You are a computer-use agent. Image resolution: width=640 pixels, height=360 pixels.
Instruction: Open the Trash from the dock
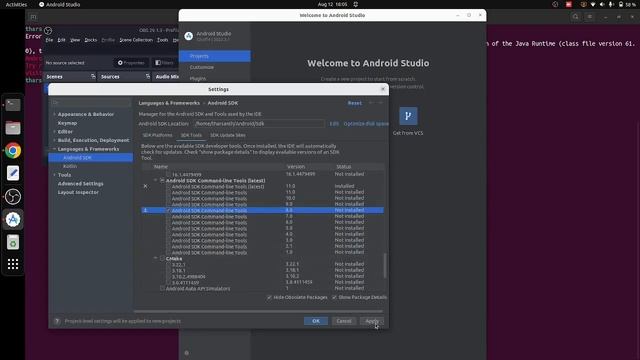pyautogui.click(x=13, y=242)
